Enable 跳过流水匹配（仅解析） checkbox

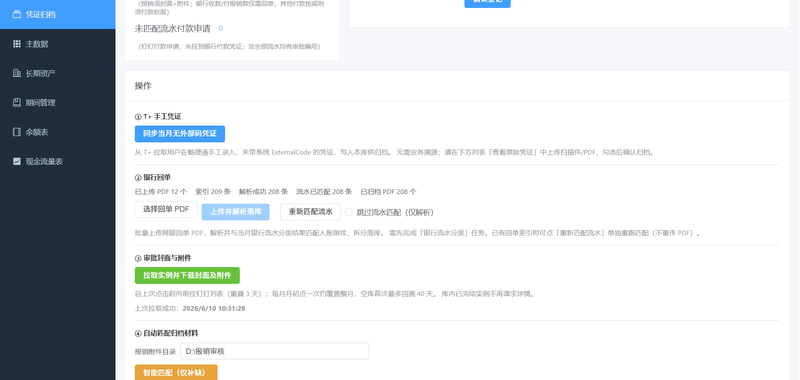point(349,212)
